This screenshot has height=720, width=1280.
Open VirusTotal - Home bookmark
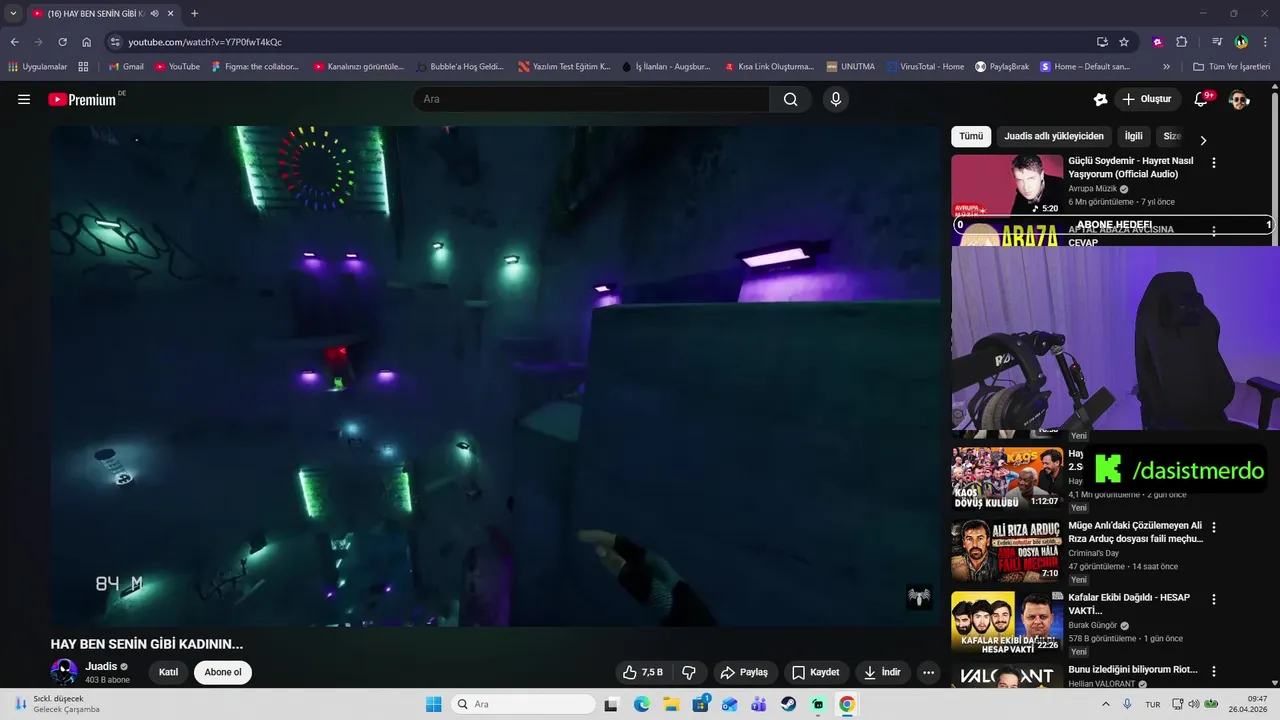pos(924,67)
